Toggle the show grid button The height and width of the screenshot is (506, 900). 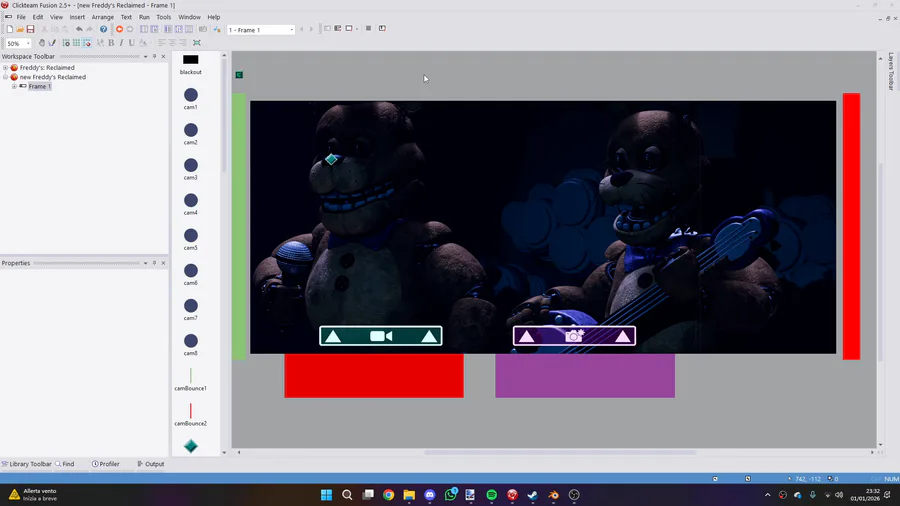click(76, 43)
